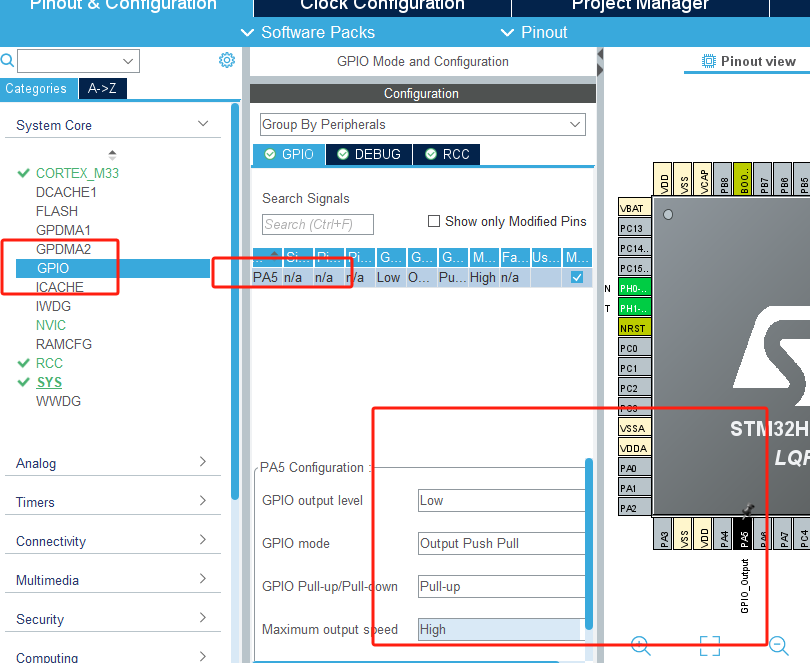Click inside the Search Signals field
This screenshot has height=663, width=810.
320,225
